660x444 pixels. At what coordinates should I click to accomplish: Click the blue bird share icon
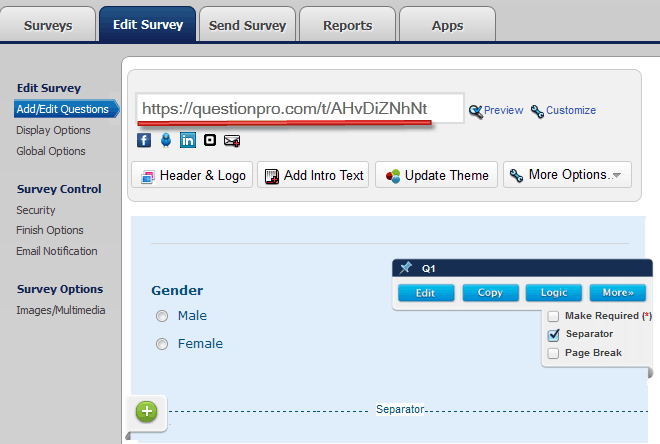click(166, 140)
